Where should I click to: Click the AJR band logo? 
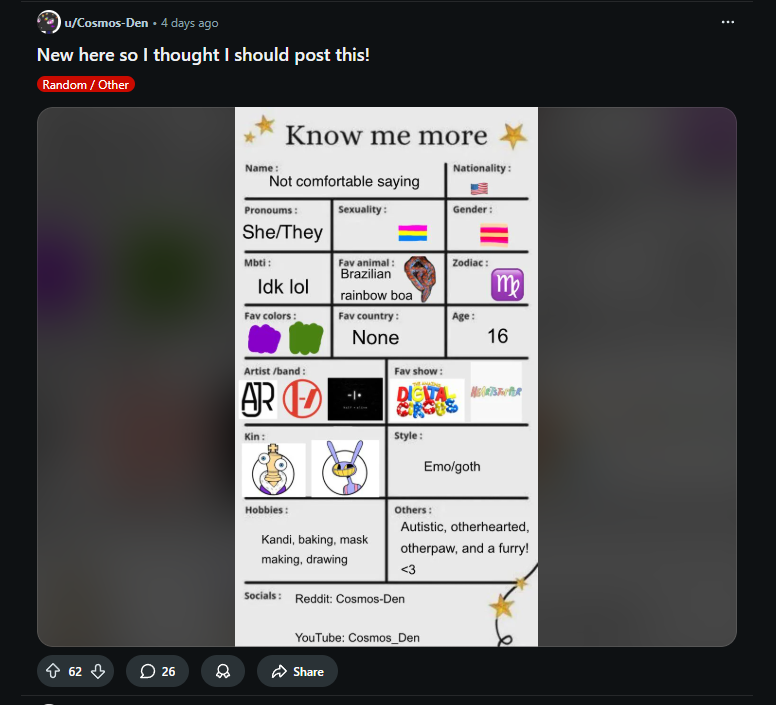coord(258,398)
